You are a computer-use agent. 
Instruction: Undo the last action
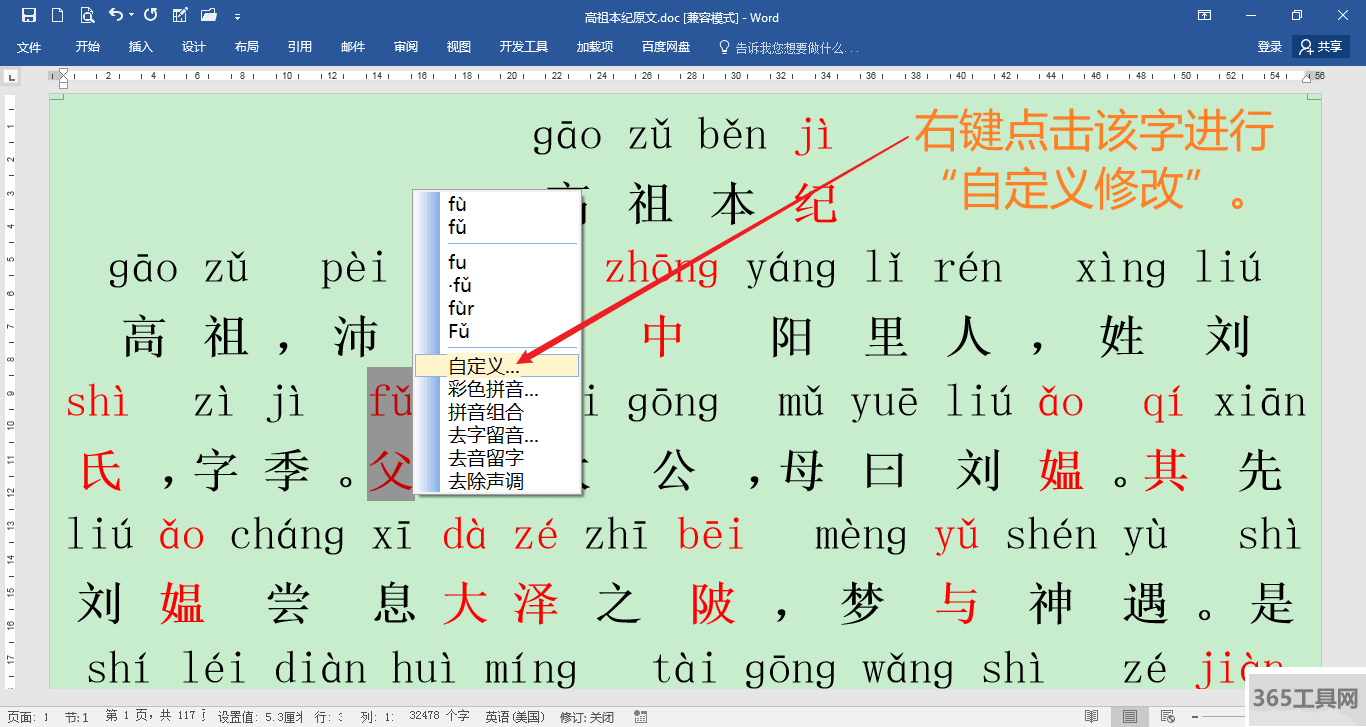tap(116, 15)
